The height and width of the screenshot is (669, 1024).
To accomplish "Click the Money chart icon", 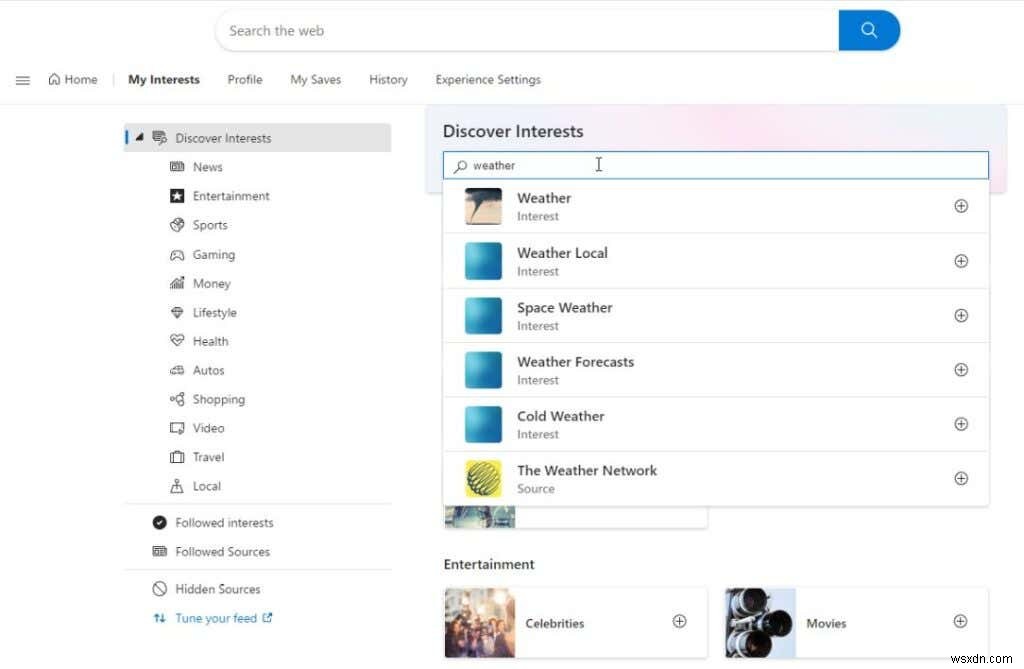I will pyautogui.click(x=177, y=283).
